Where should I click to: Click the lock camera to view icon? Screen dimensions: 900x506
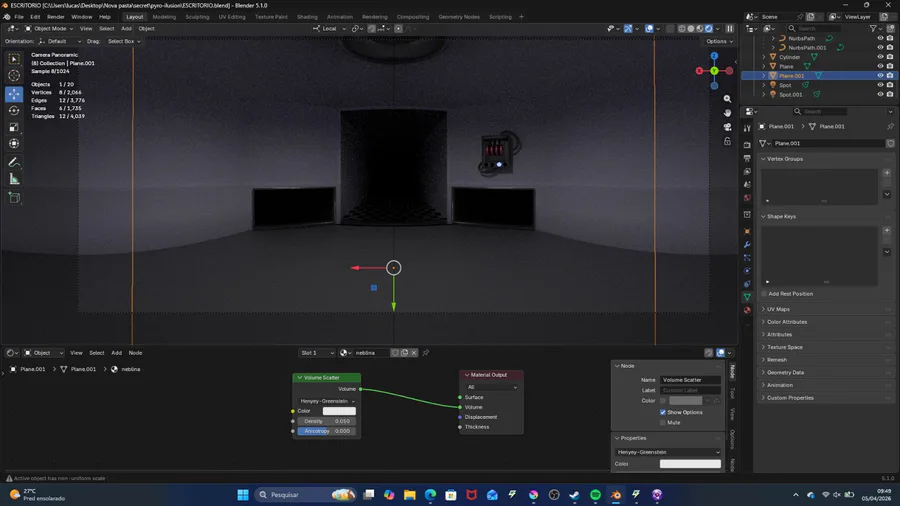[x=727, y=141]
